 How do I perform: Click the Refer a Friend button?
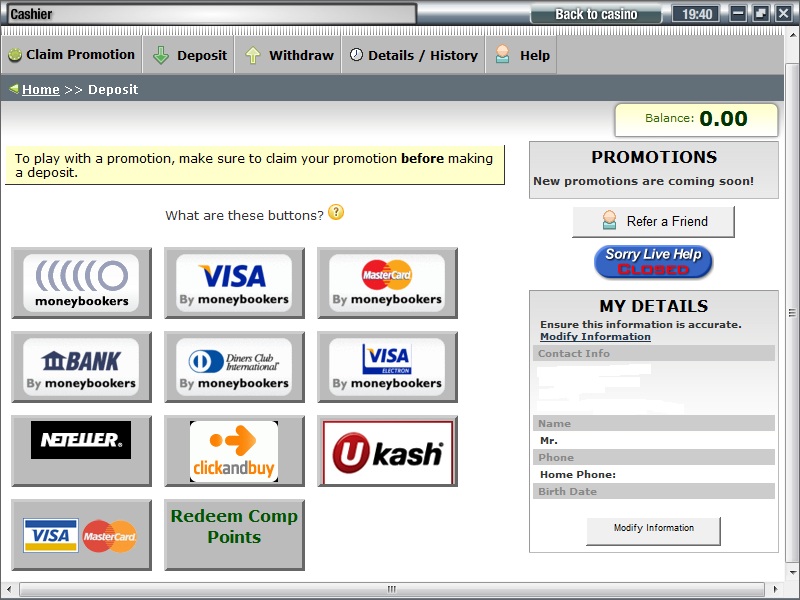(x=654, y=221)
